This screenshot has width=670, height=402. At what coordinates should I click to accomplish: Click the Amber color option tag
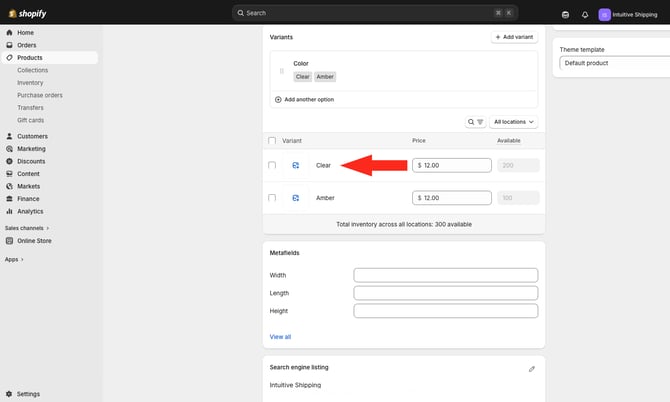tap(325, 76)
